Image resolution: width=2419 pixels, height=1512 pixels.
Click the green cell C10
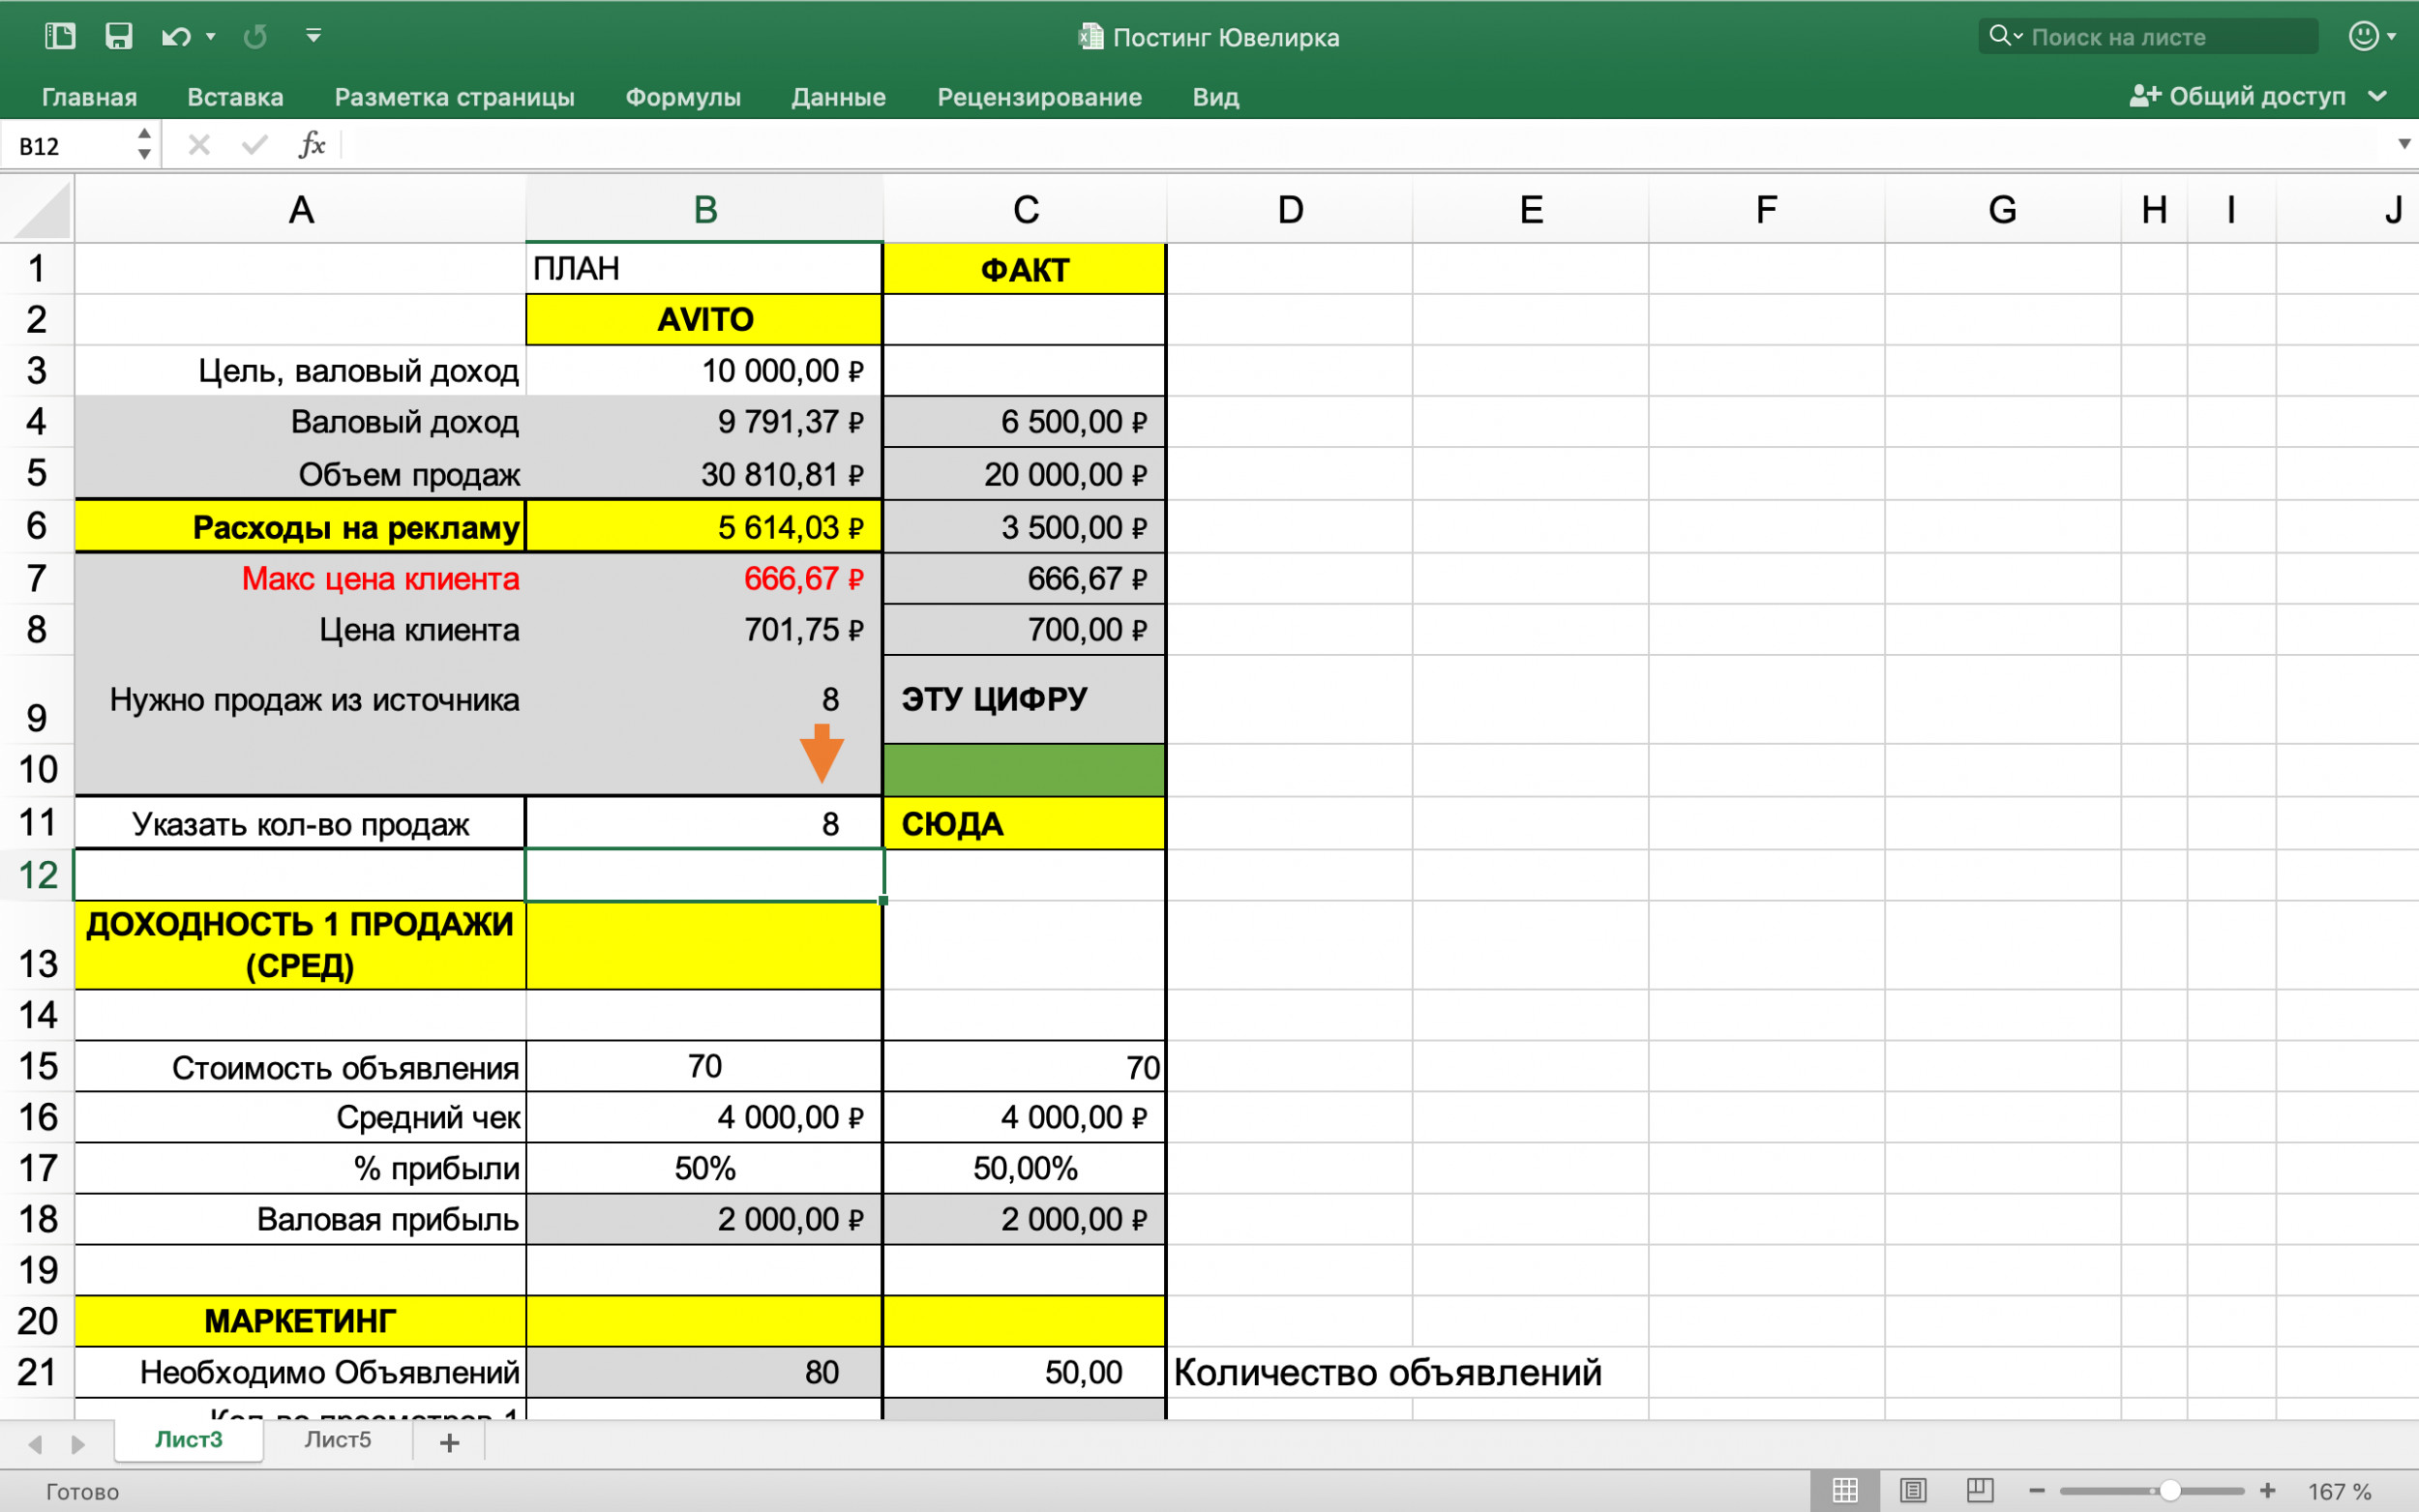click(1024, 770)
